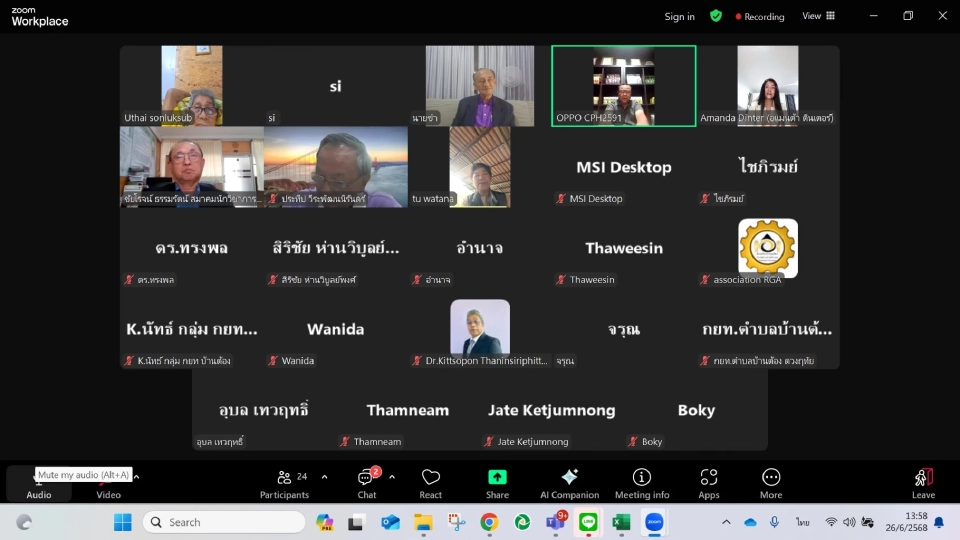Open the Apps panel
Image resolution: width=960 pixels, height=540 pixels.
[709, 482]
